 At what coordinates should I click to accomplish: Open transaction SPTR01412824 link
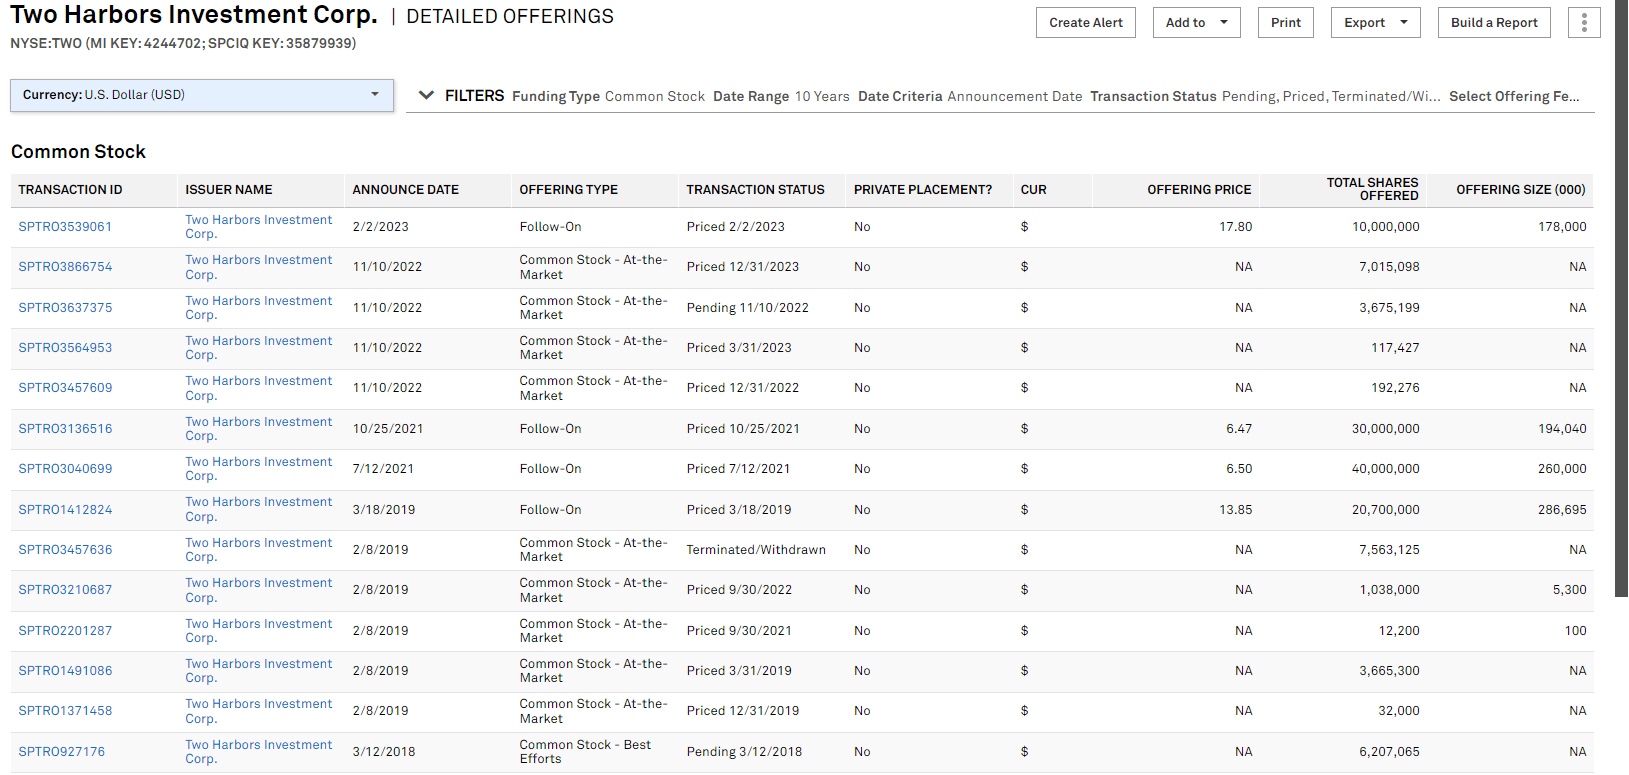click(65, 510)
